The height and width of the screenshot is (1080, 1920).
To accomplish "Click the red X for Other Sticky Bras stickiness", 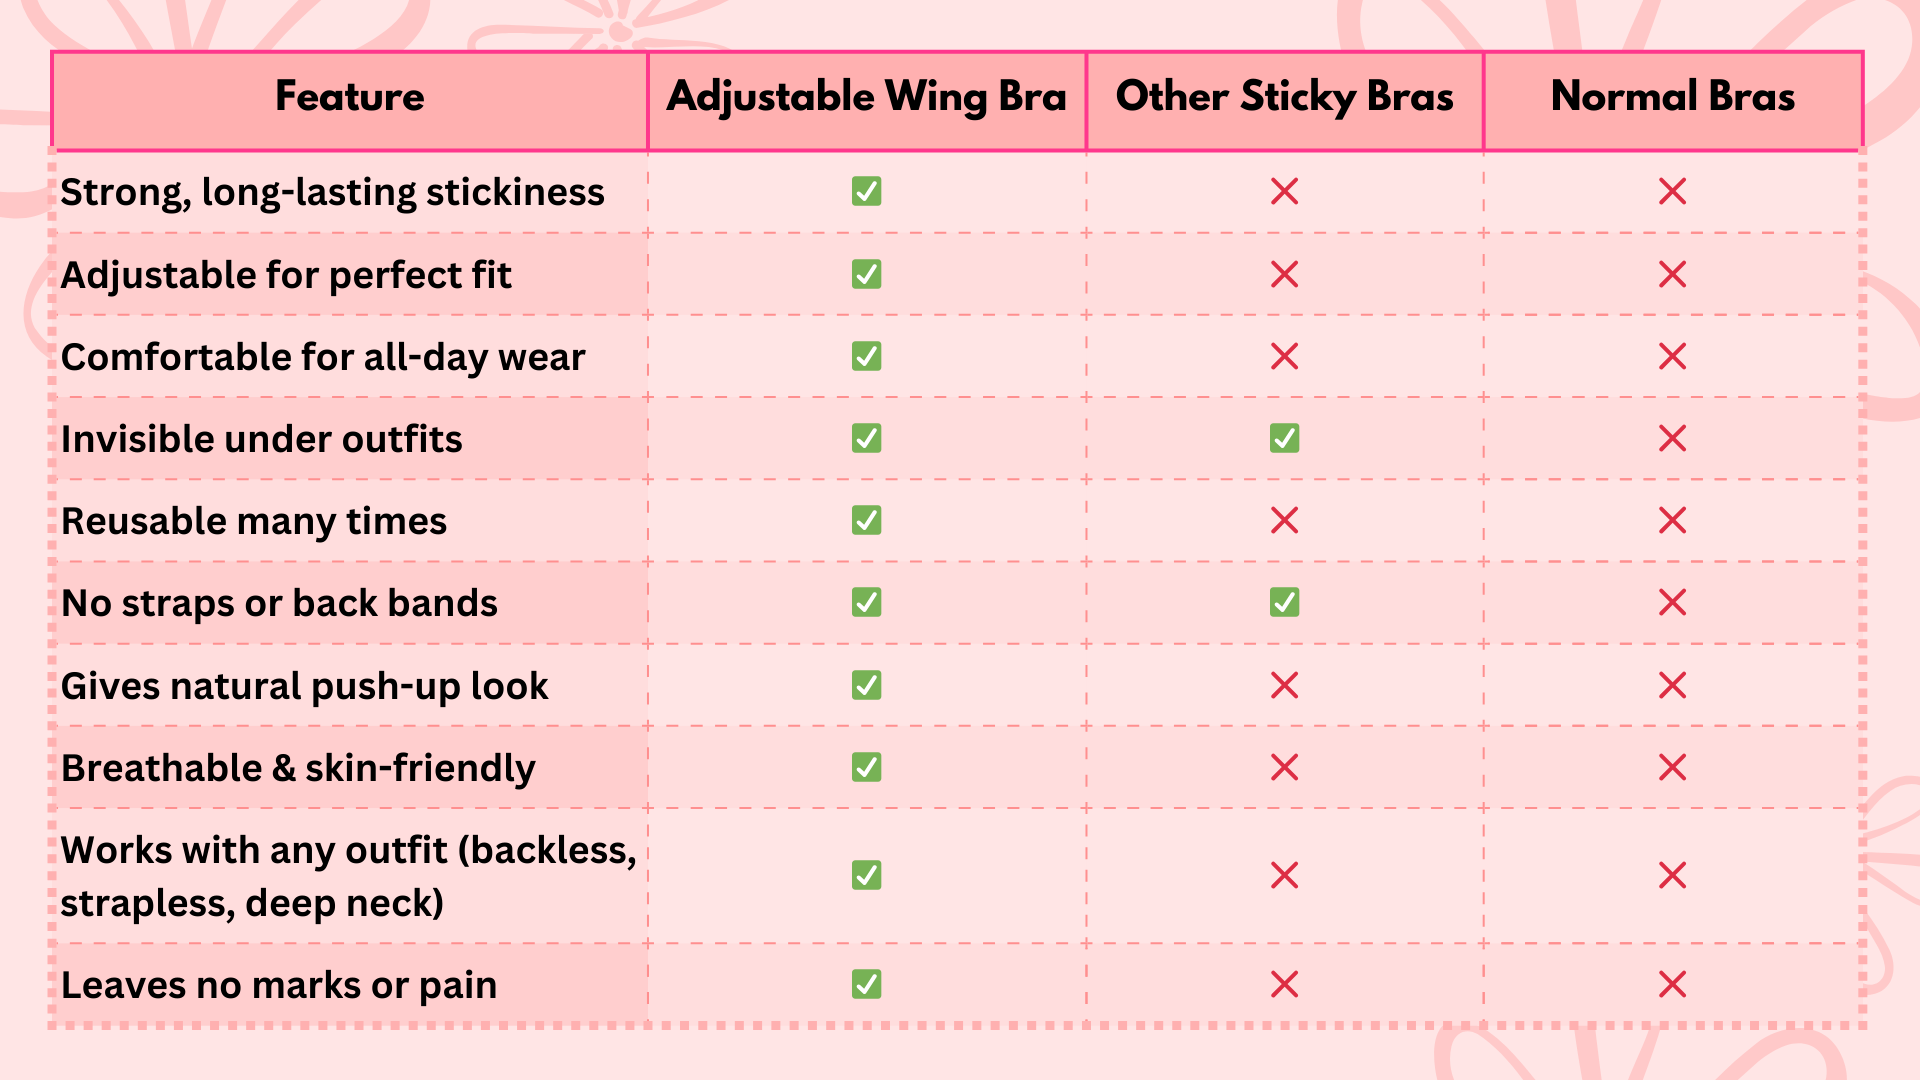I will pos(1284,191).
